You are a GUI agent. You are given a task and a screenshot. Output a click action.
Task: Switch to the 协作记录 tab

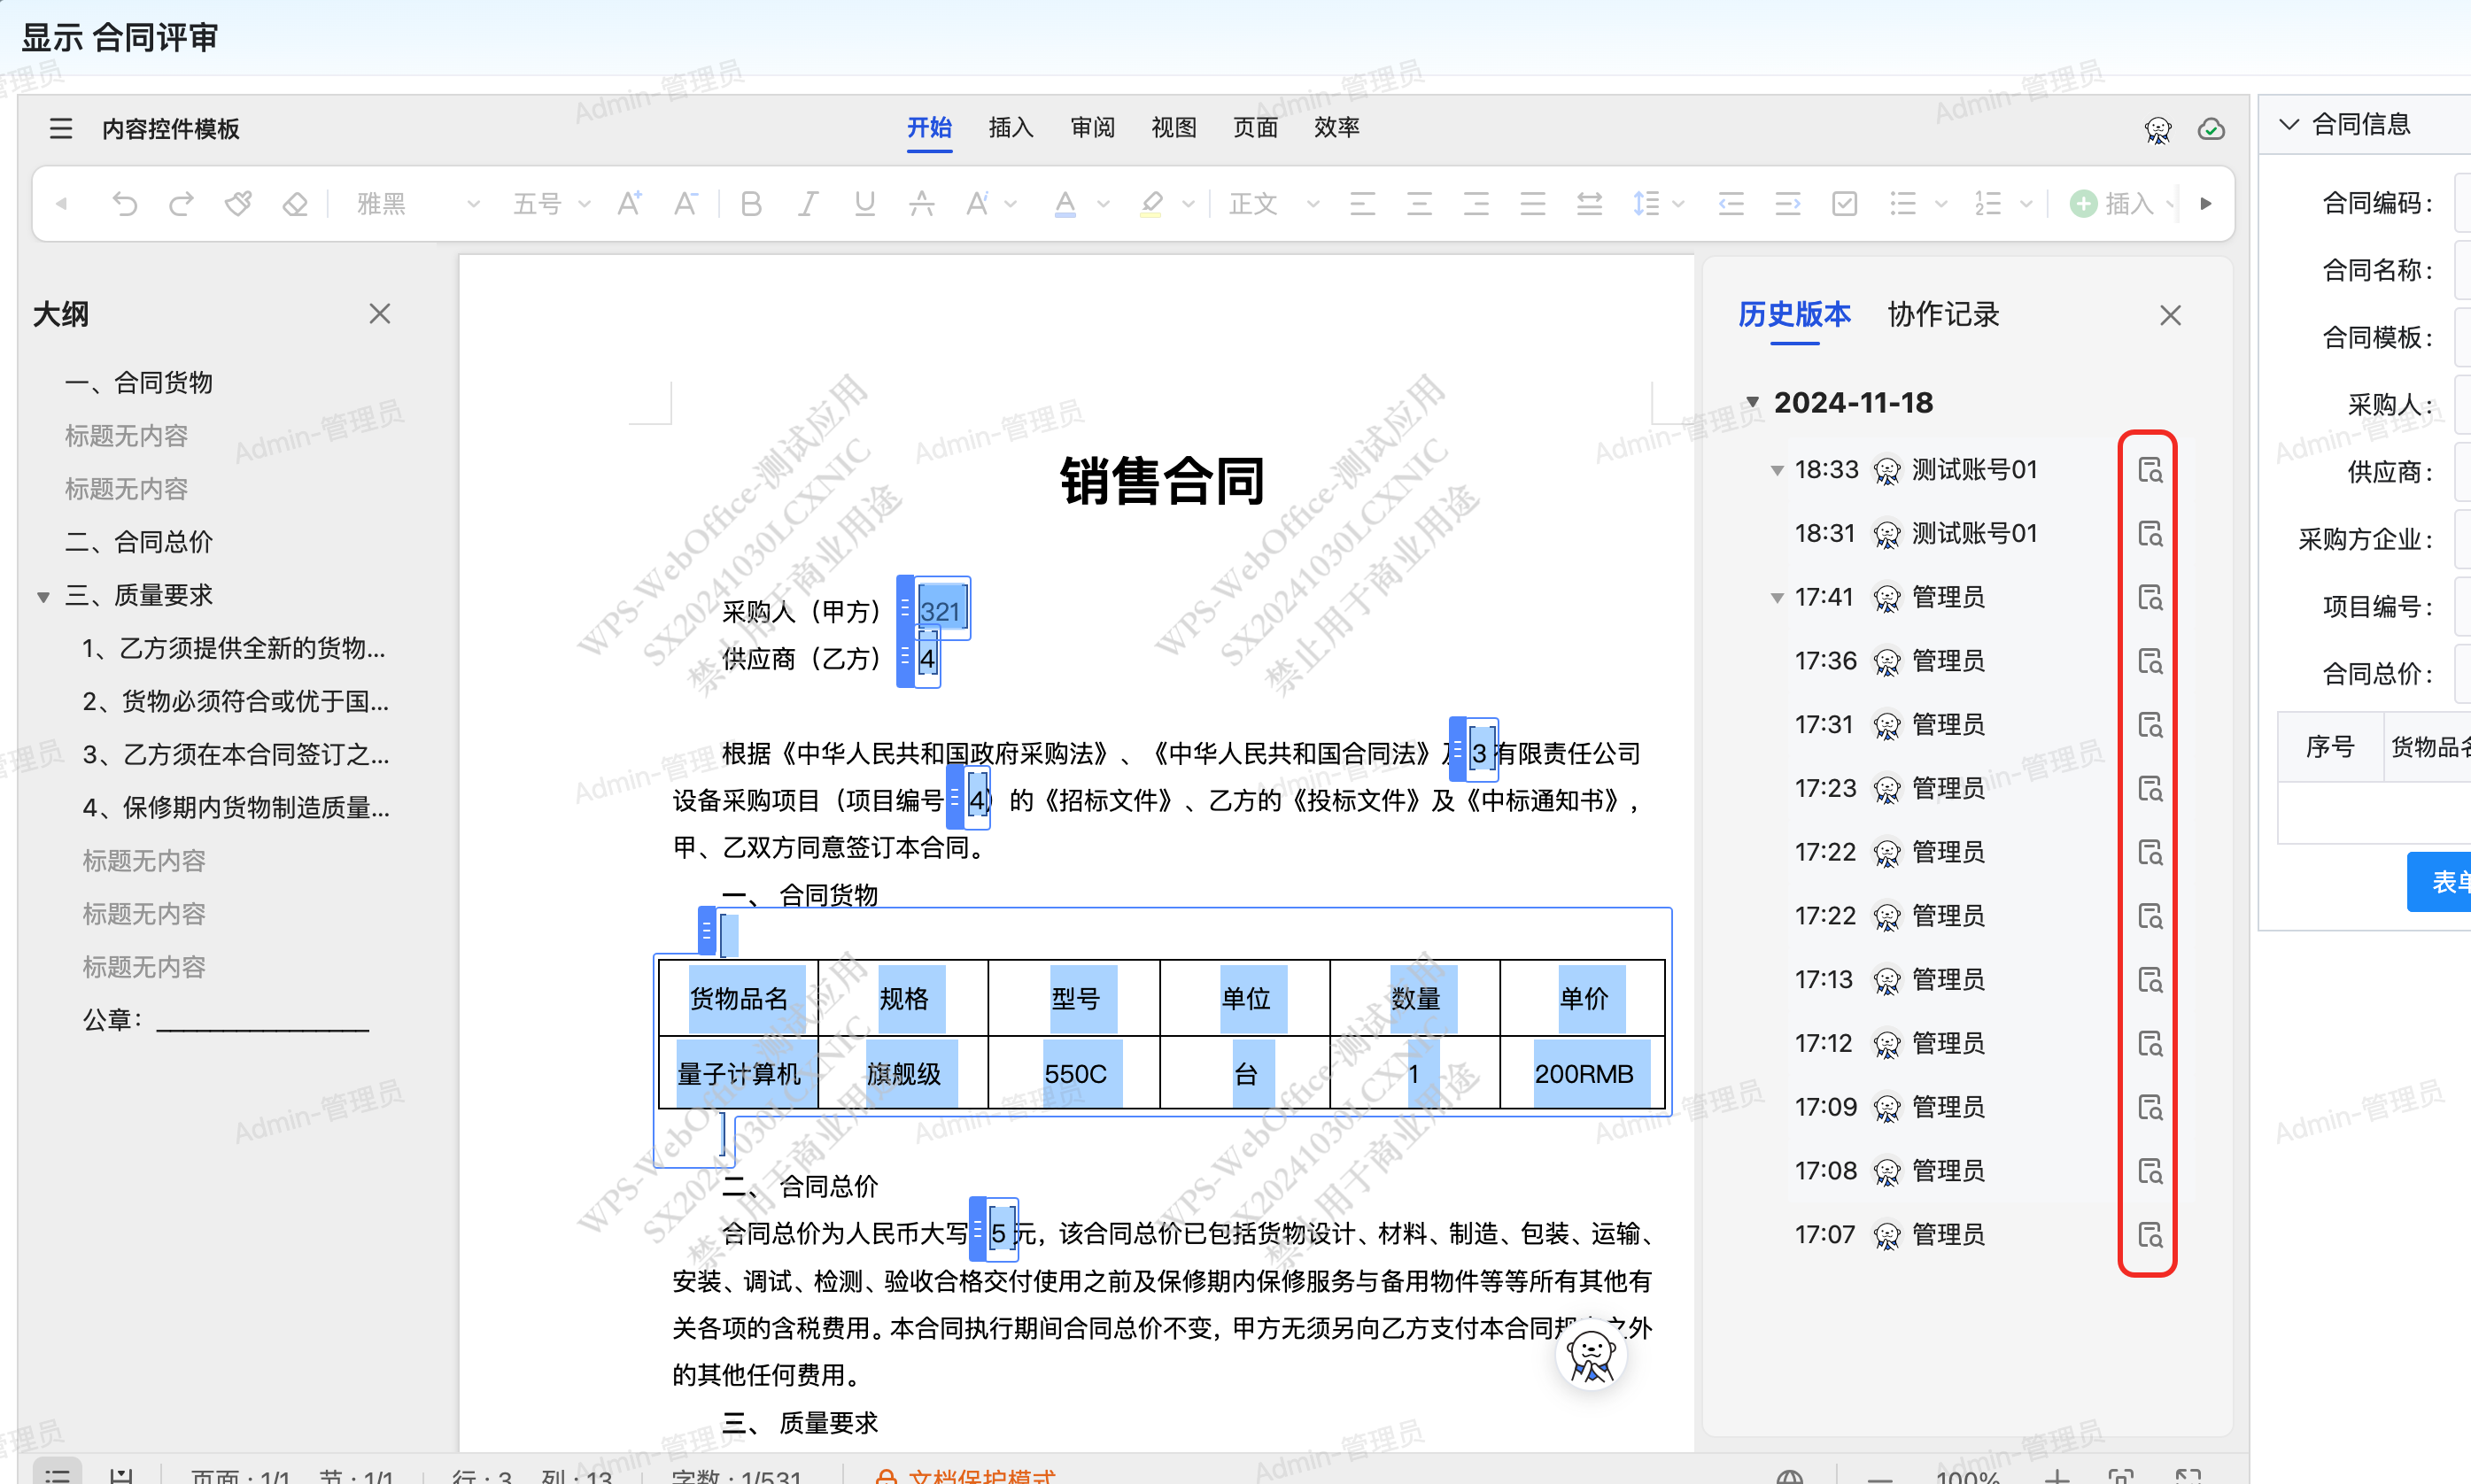[x=1943, y=314]
